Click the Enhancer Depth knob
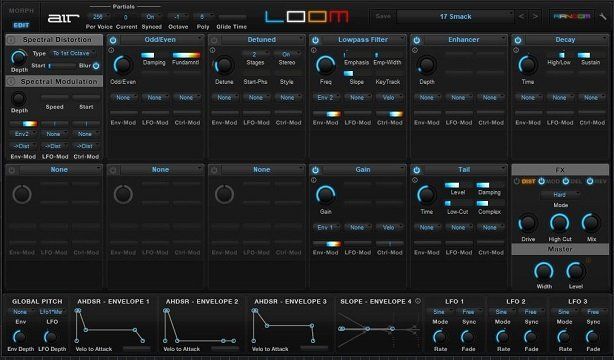 pos(426,65)
